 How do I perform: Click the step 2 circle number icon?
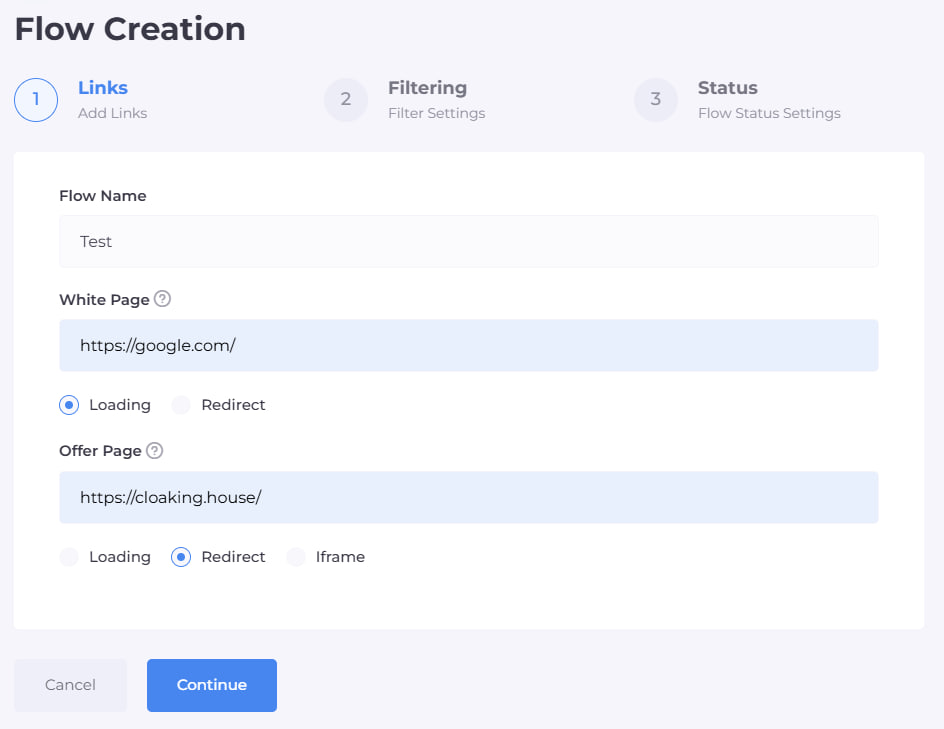(x=346, y=99)
